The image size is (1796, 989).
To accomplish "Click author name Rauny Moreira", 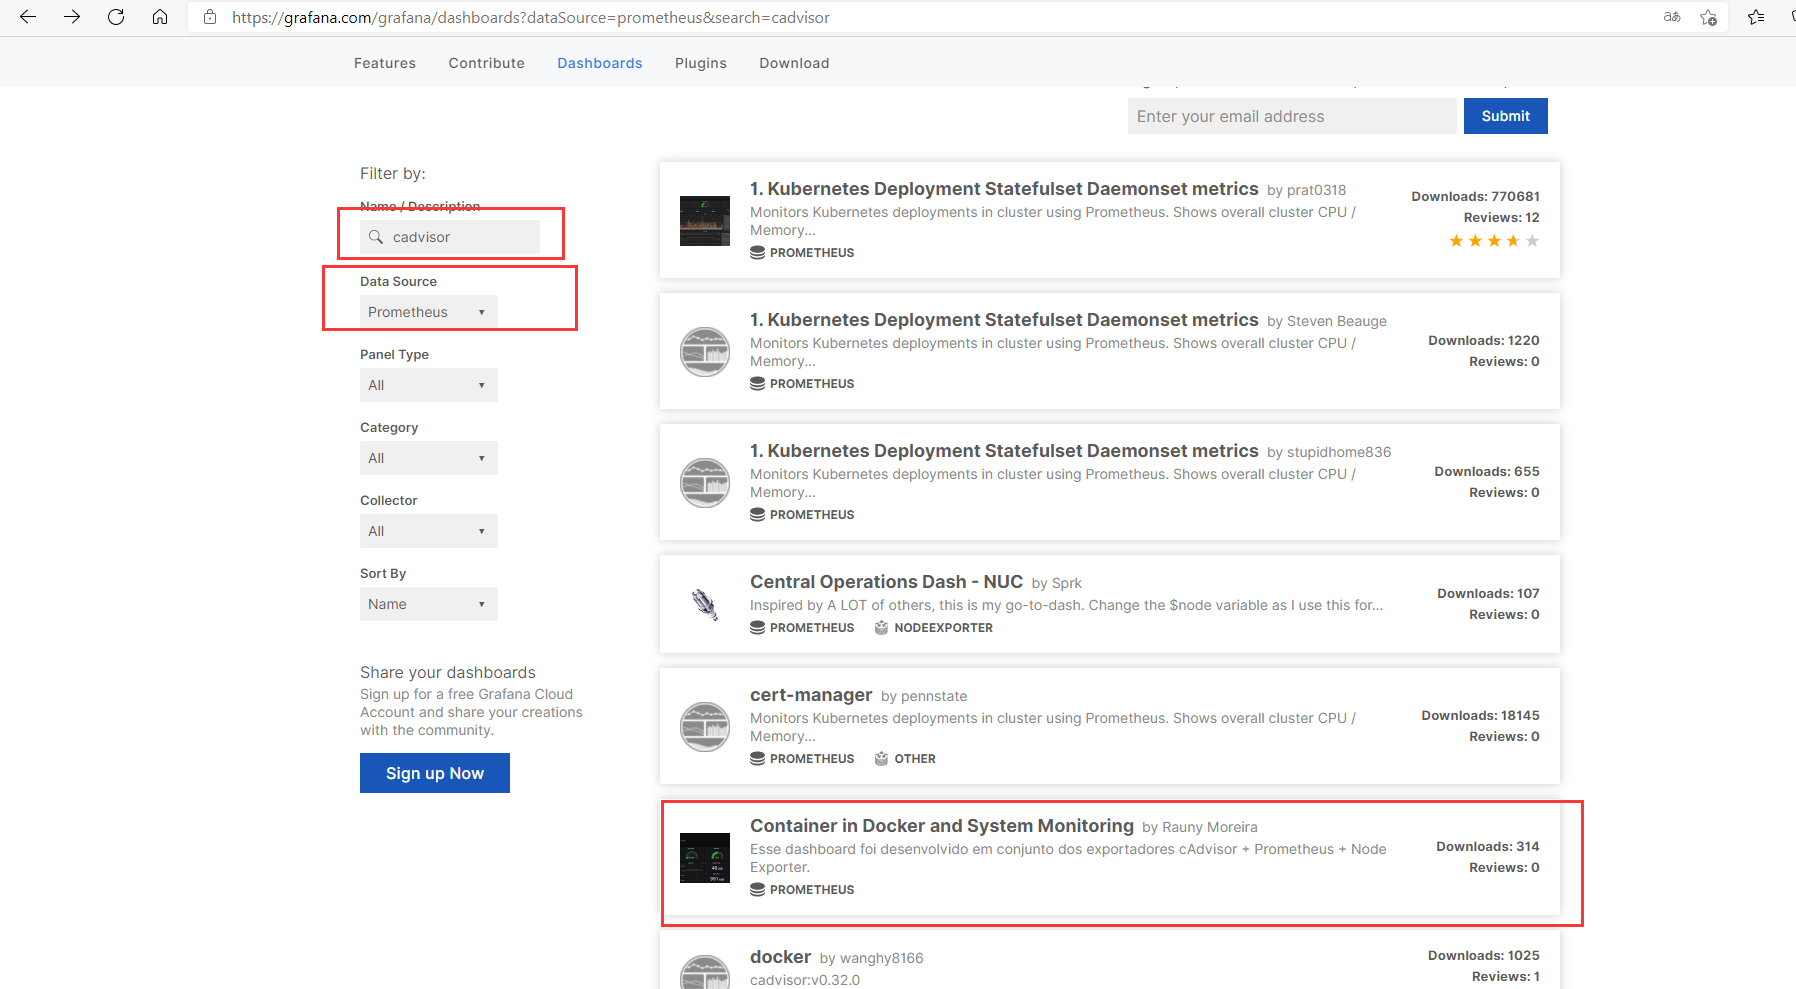I will click(1210, 827).
